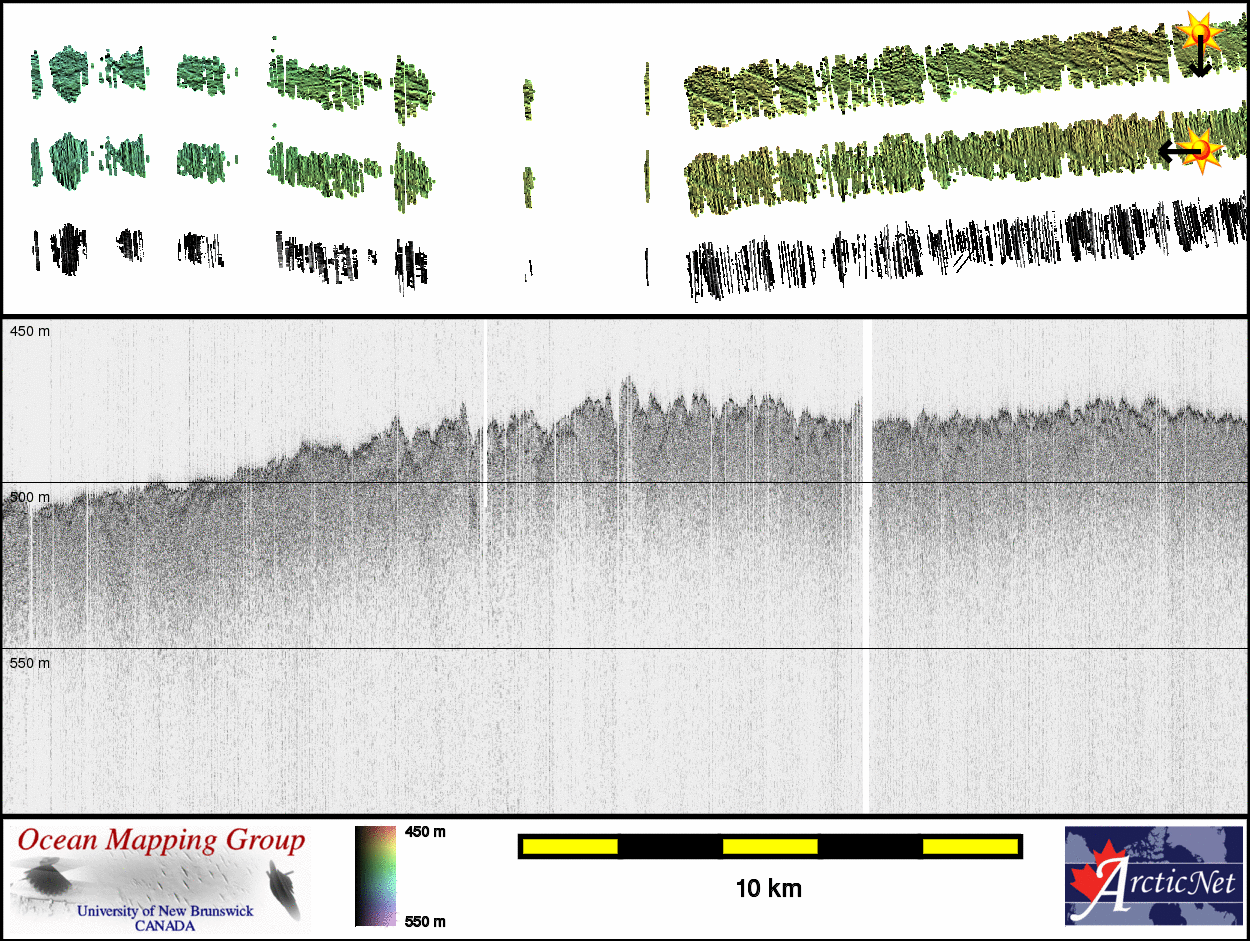Screen dimensions: 1250x941
Task: Click the 10 km scale bar label
Action: point(768,888)
